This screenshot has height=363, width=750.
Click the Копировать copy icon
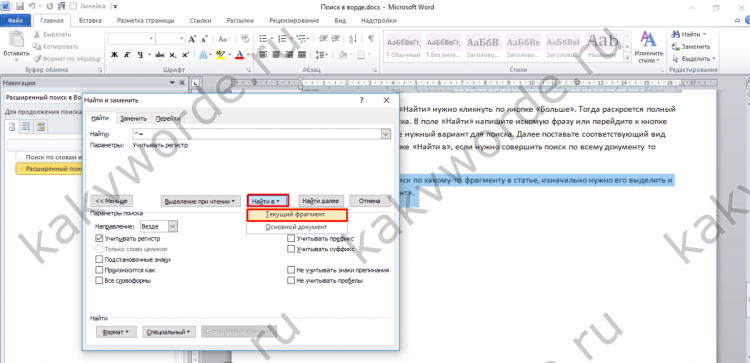(37, 46)
